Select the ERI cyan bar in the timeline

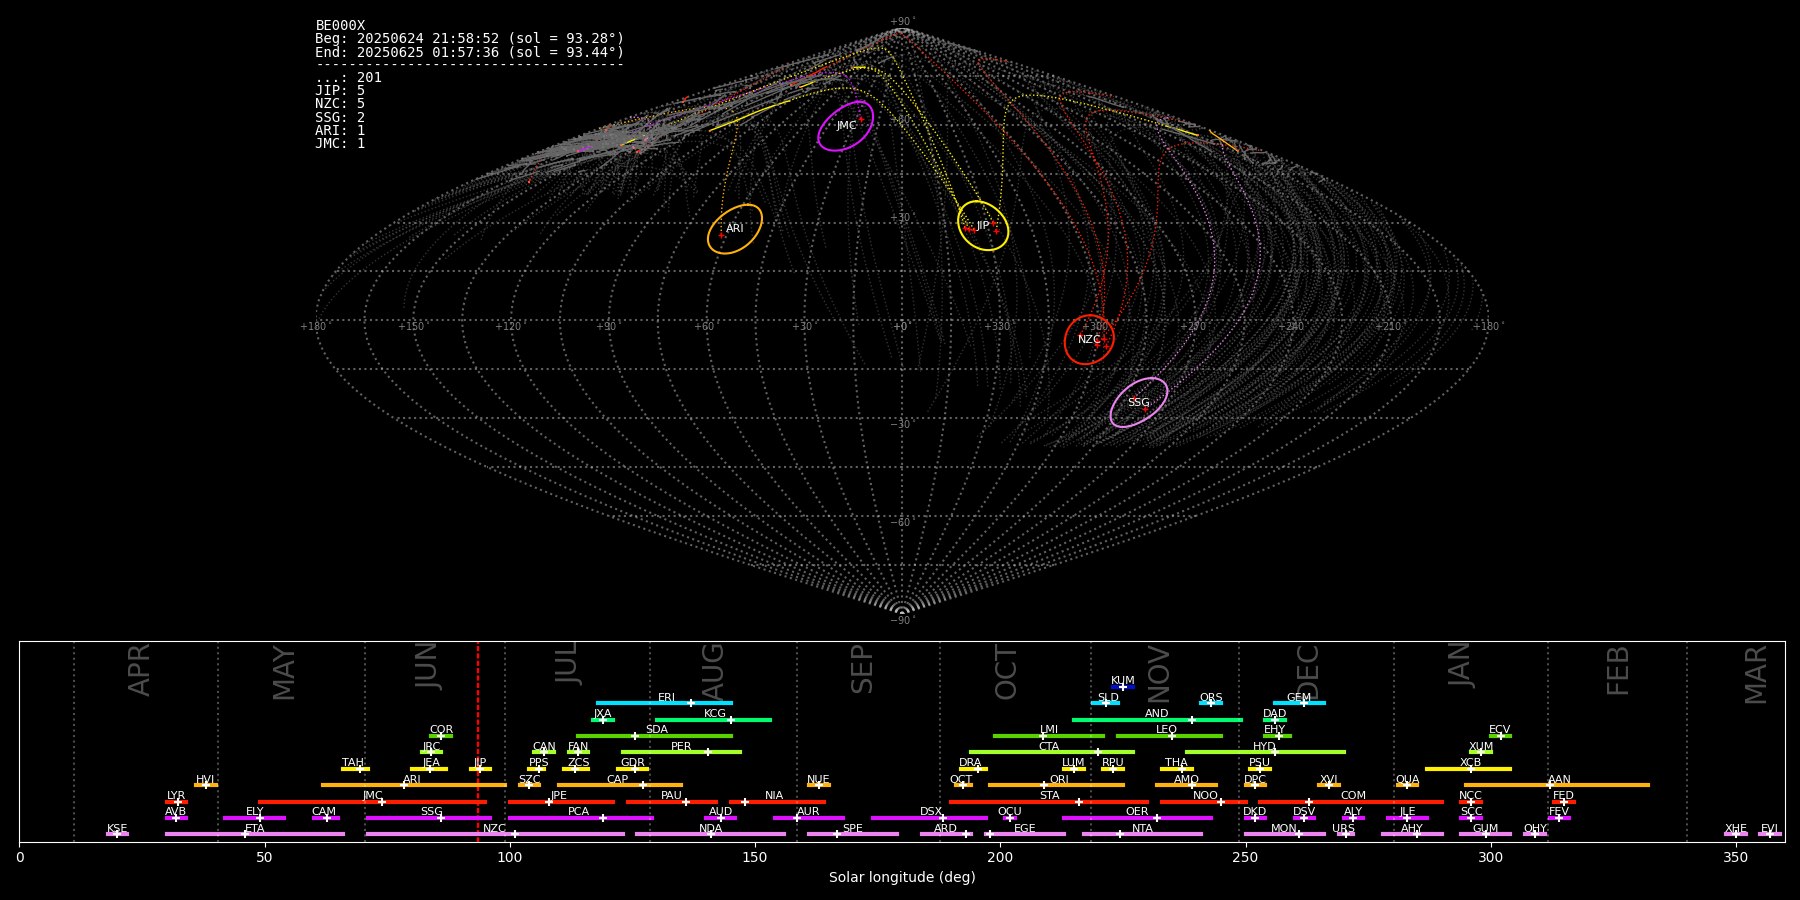pos(664,703)
